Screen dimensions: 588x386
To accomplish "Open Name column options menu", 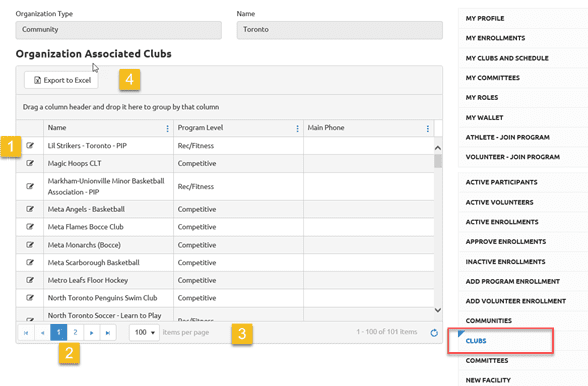I will click(x=167, y=128).
